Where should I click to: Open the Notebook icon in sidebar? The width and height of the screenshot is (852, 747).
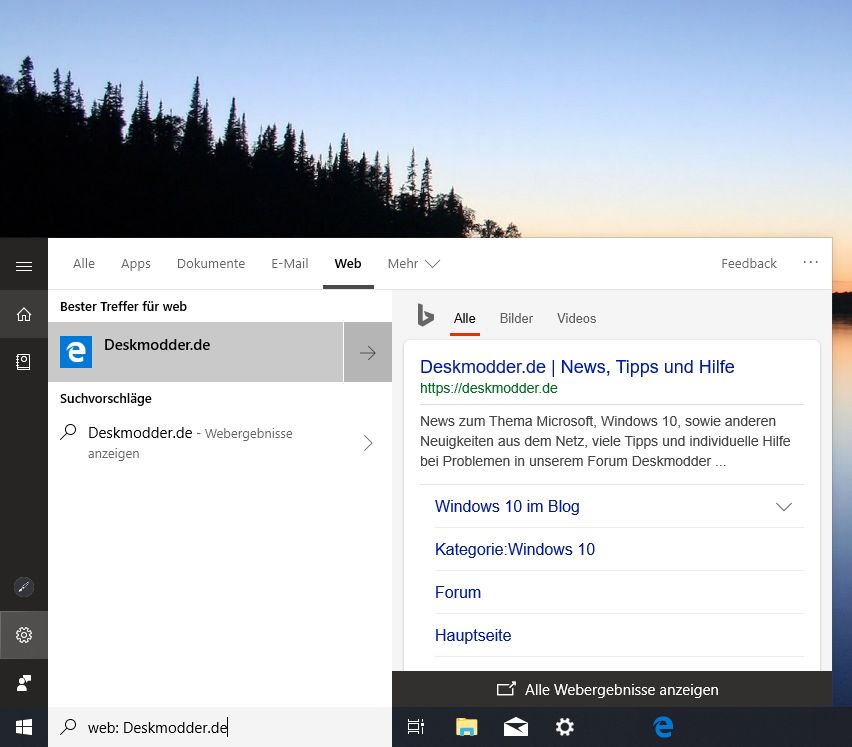[x=23, y=362]
